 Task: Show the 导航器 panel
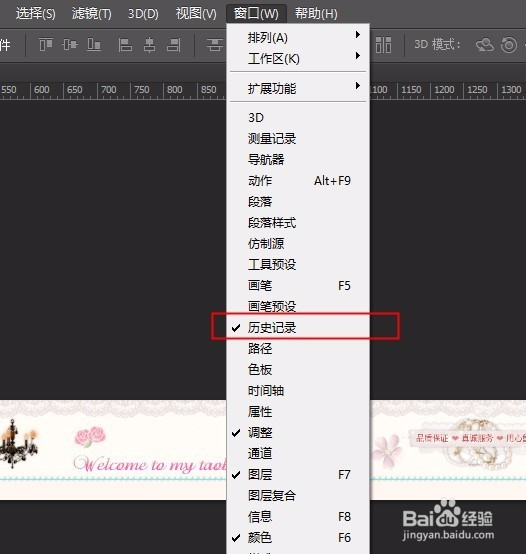coord(298,159)
